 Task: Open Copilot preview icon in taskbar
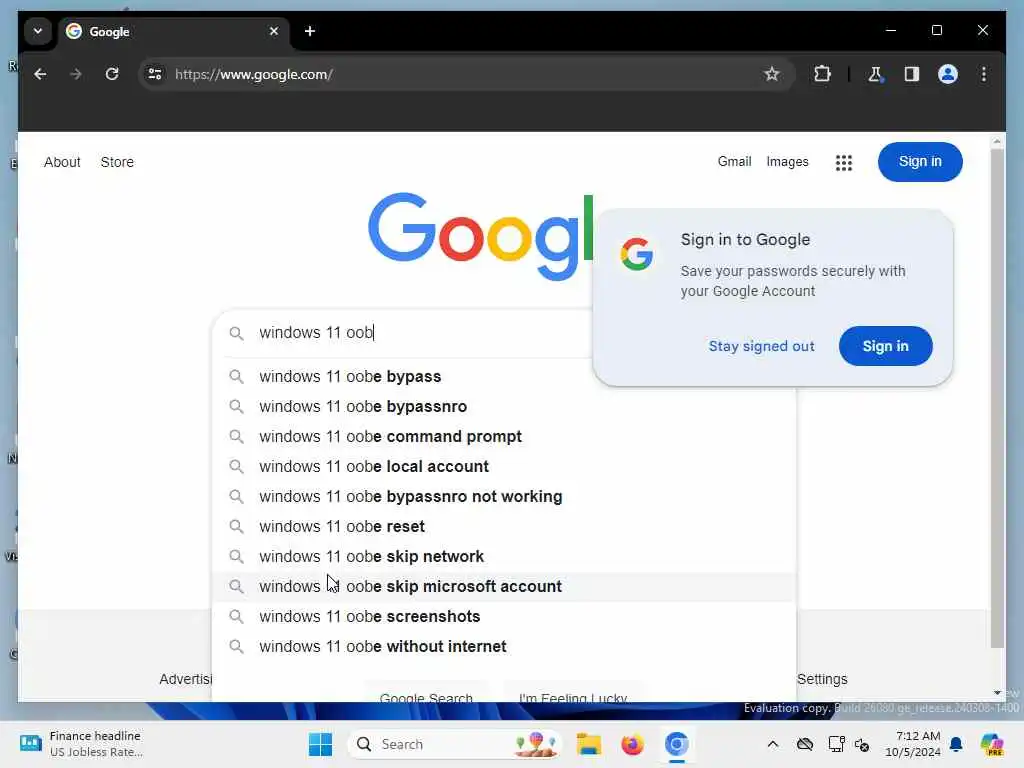(x=992, y=744)
